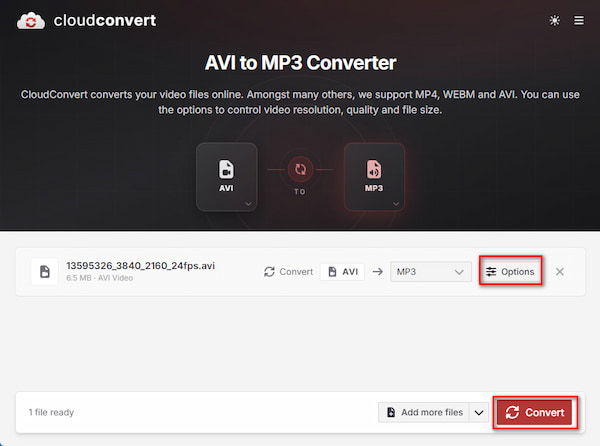Click the '1 file ready' status text
This screenshot has width=600, height=446.
click(x=51, y=412)
